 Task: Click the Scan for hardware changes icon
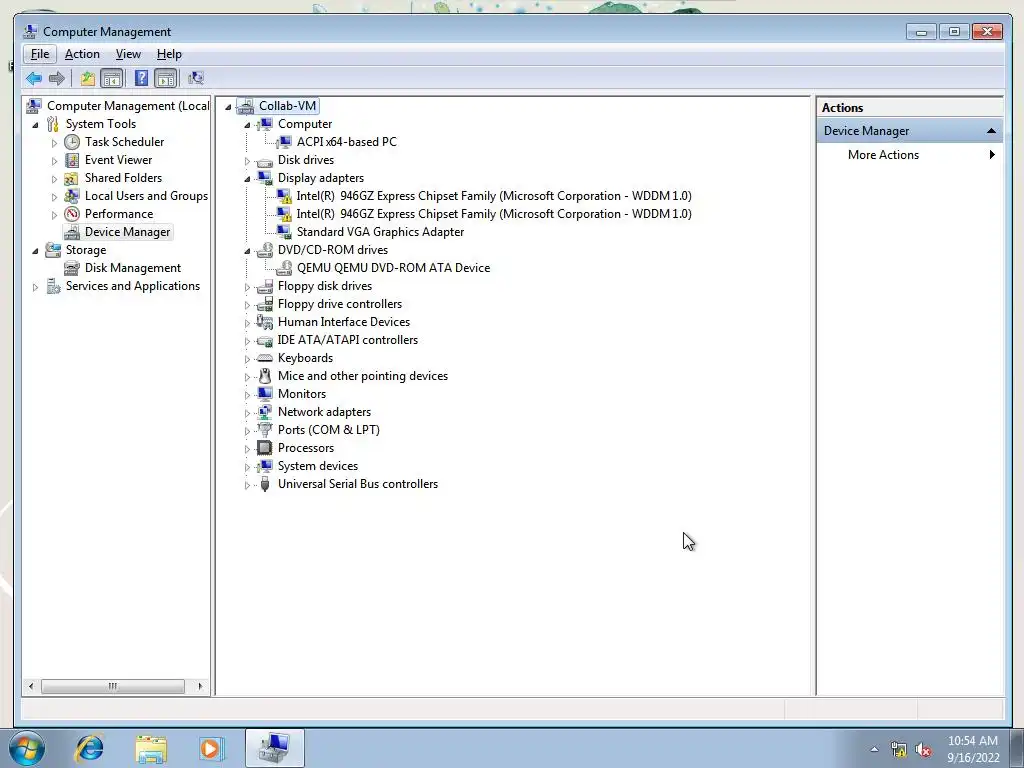pyautogui.click(x=196, y=79)
